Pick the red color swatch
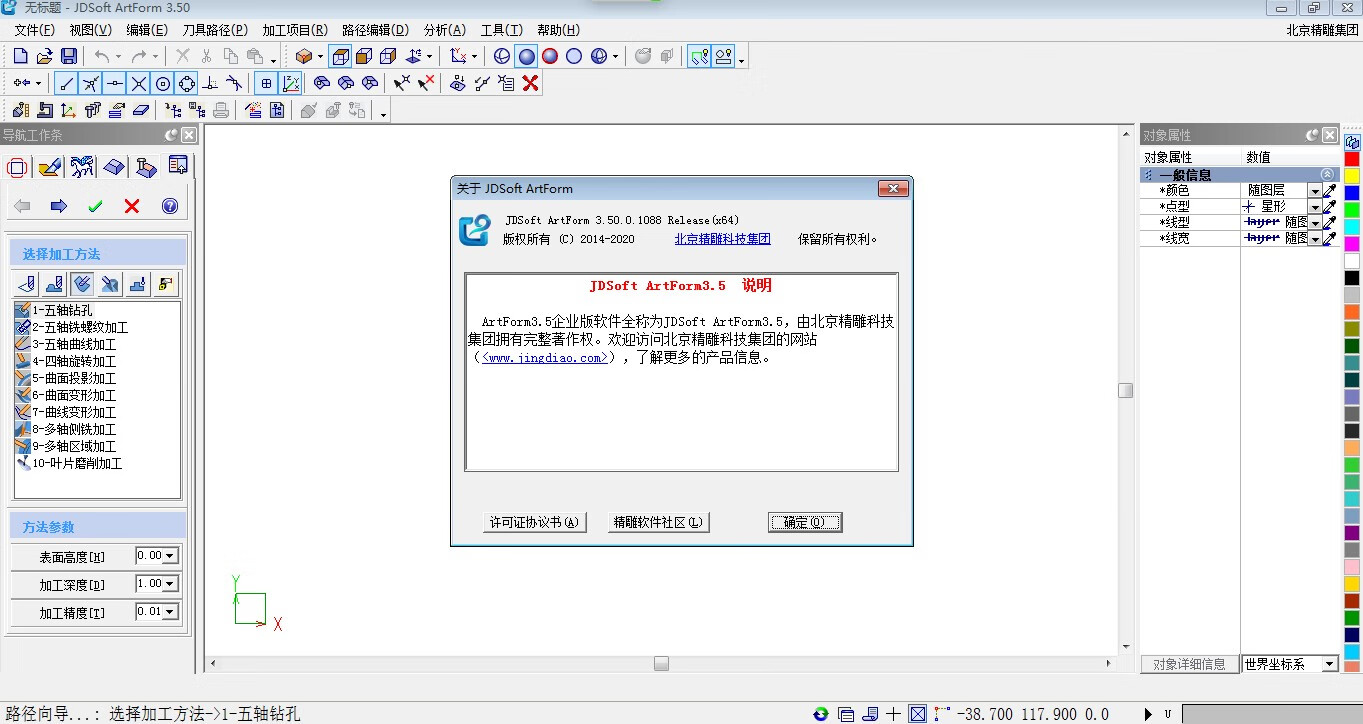1363x724 pixels. tap(1352, 159)
